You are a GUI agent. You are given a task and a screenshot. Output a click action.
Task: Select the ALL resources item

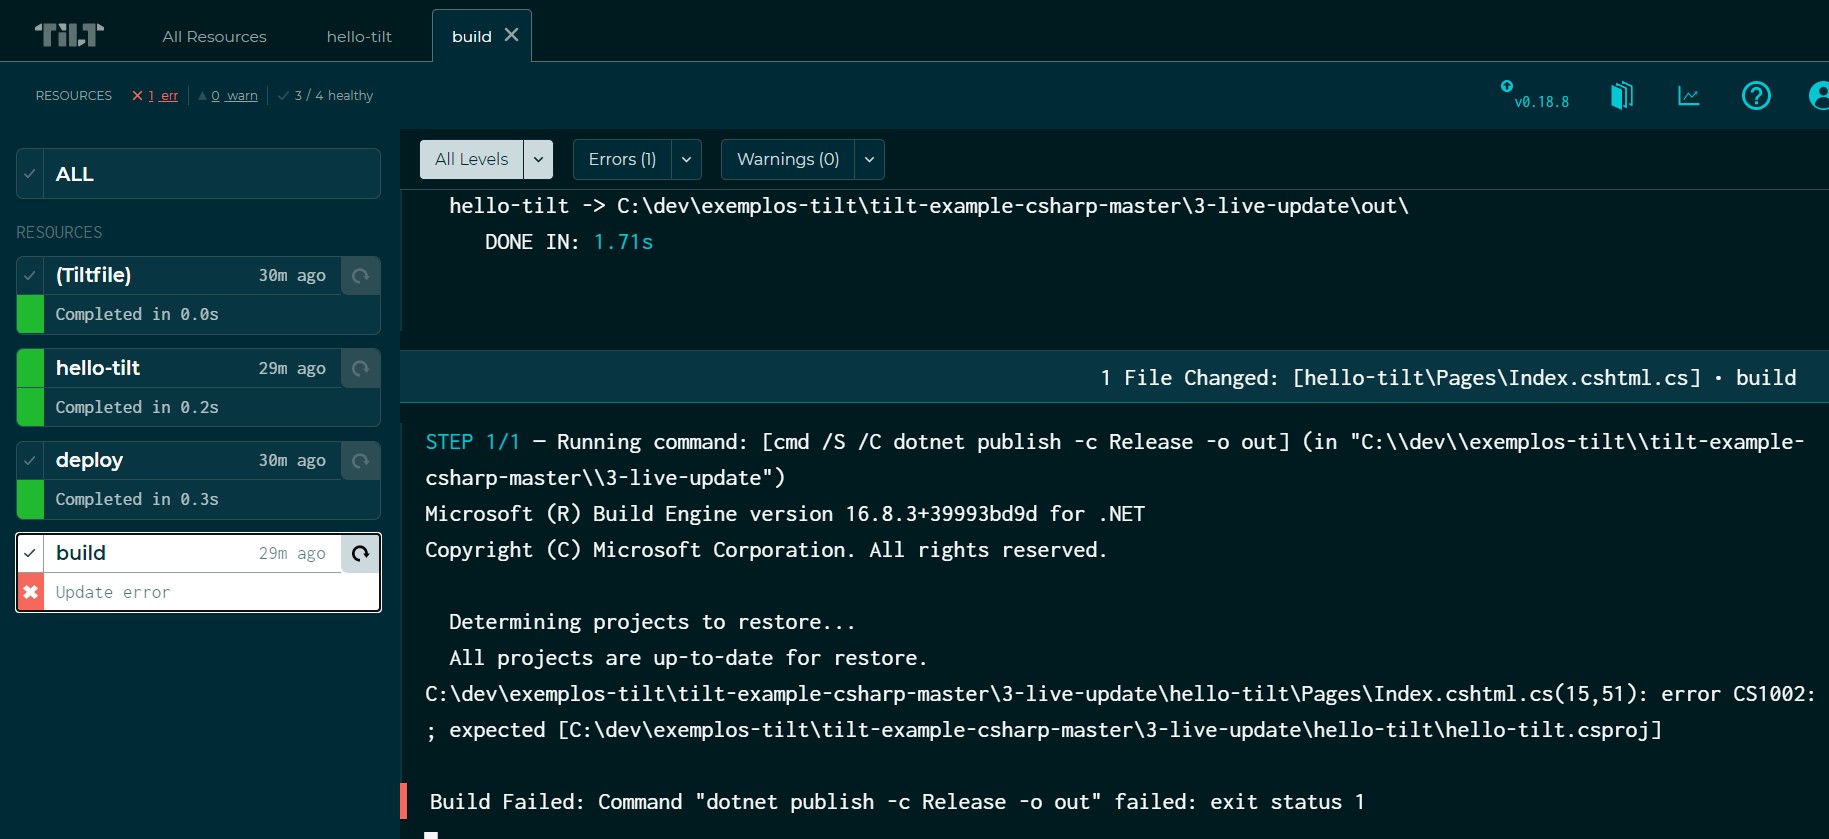pos(198,174)
